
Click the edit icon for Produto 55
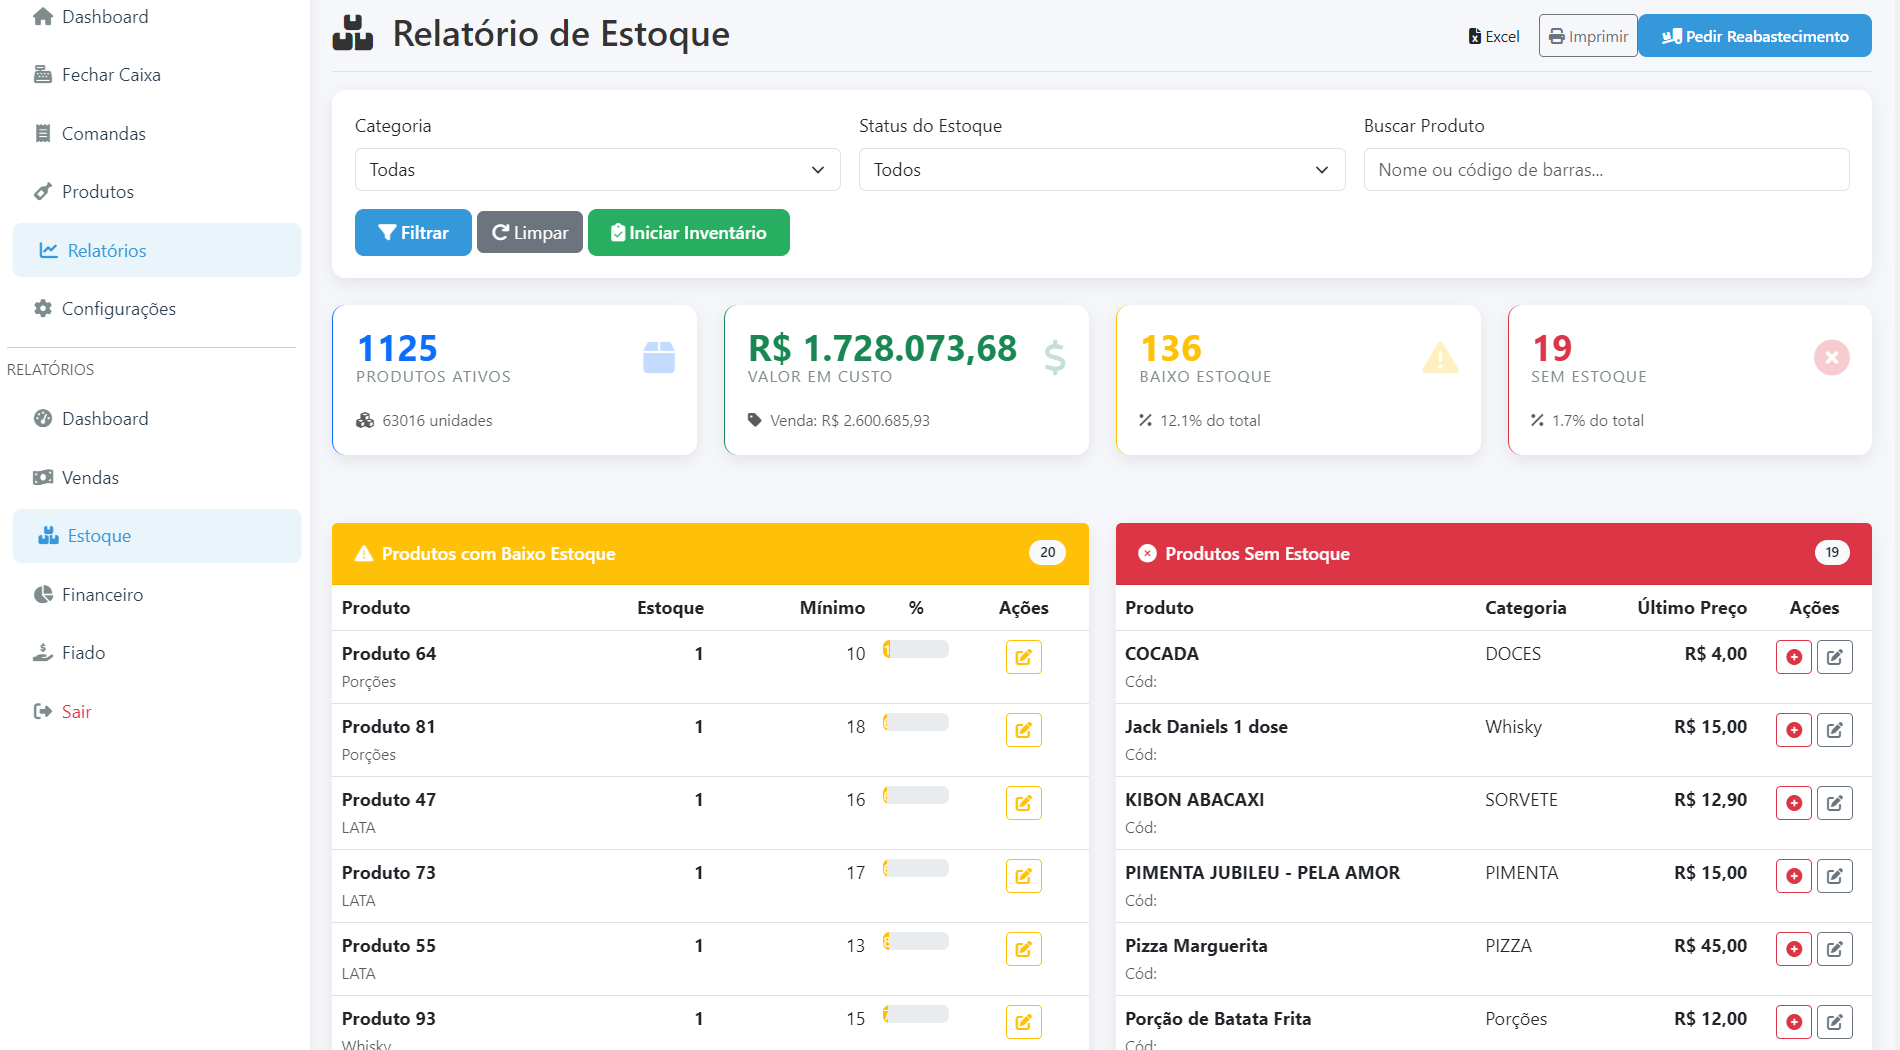point(1023,949)
